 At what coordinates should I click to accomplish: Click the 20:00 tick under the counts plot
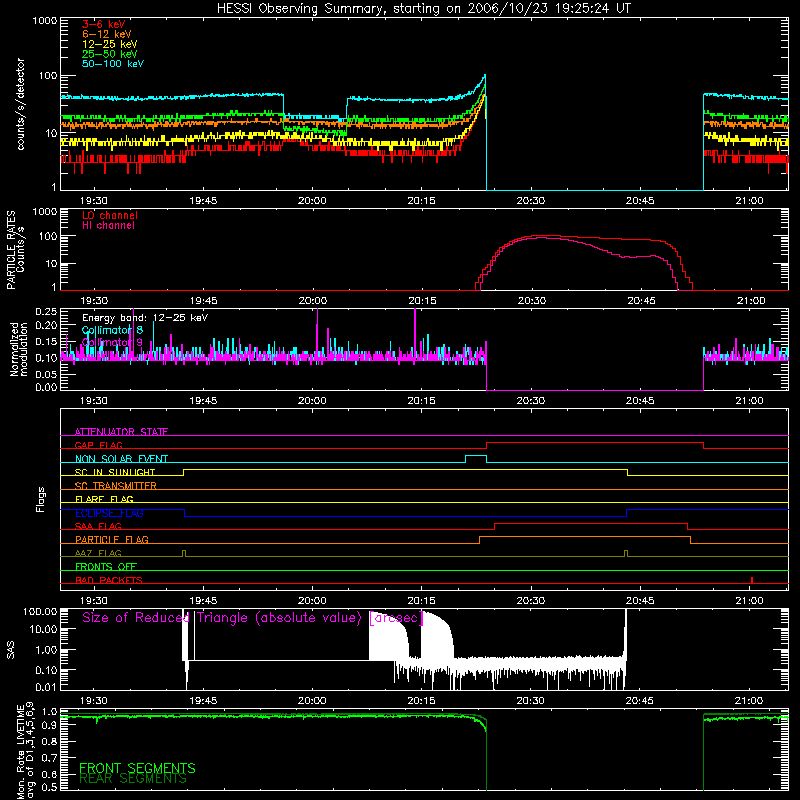point(312,201)
